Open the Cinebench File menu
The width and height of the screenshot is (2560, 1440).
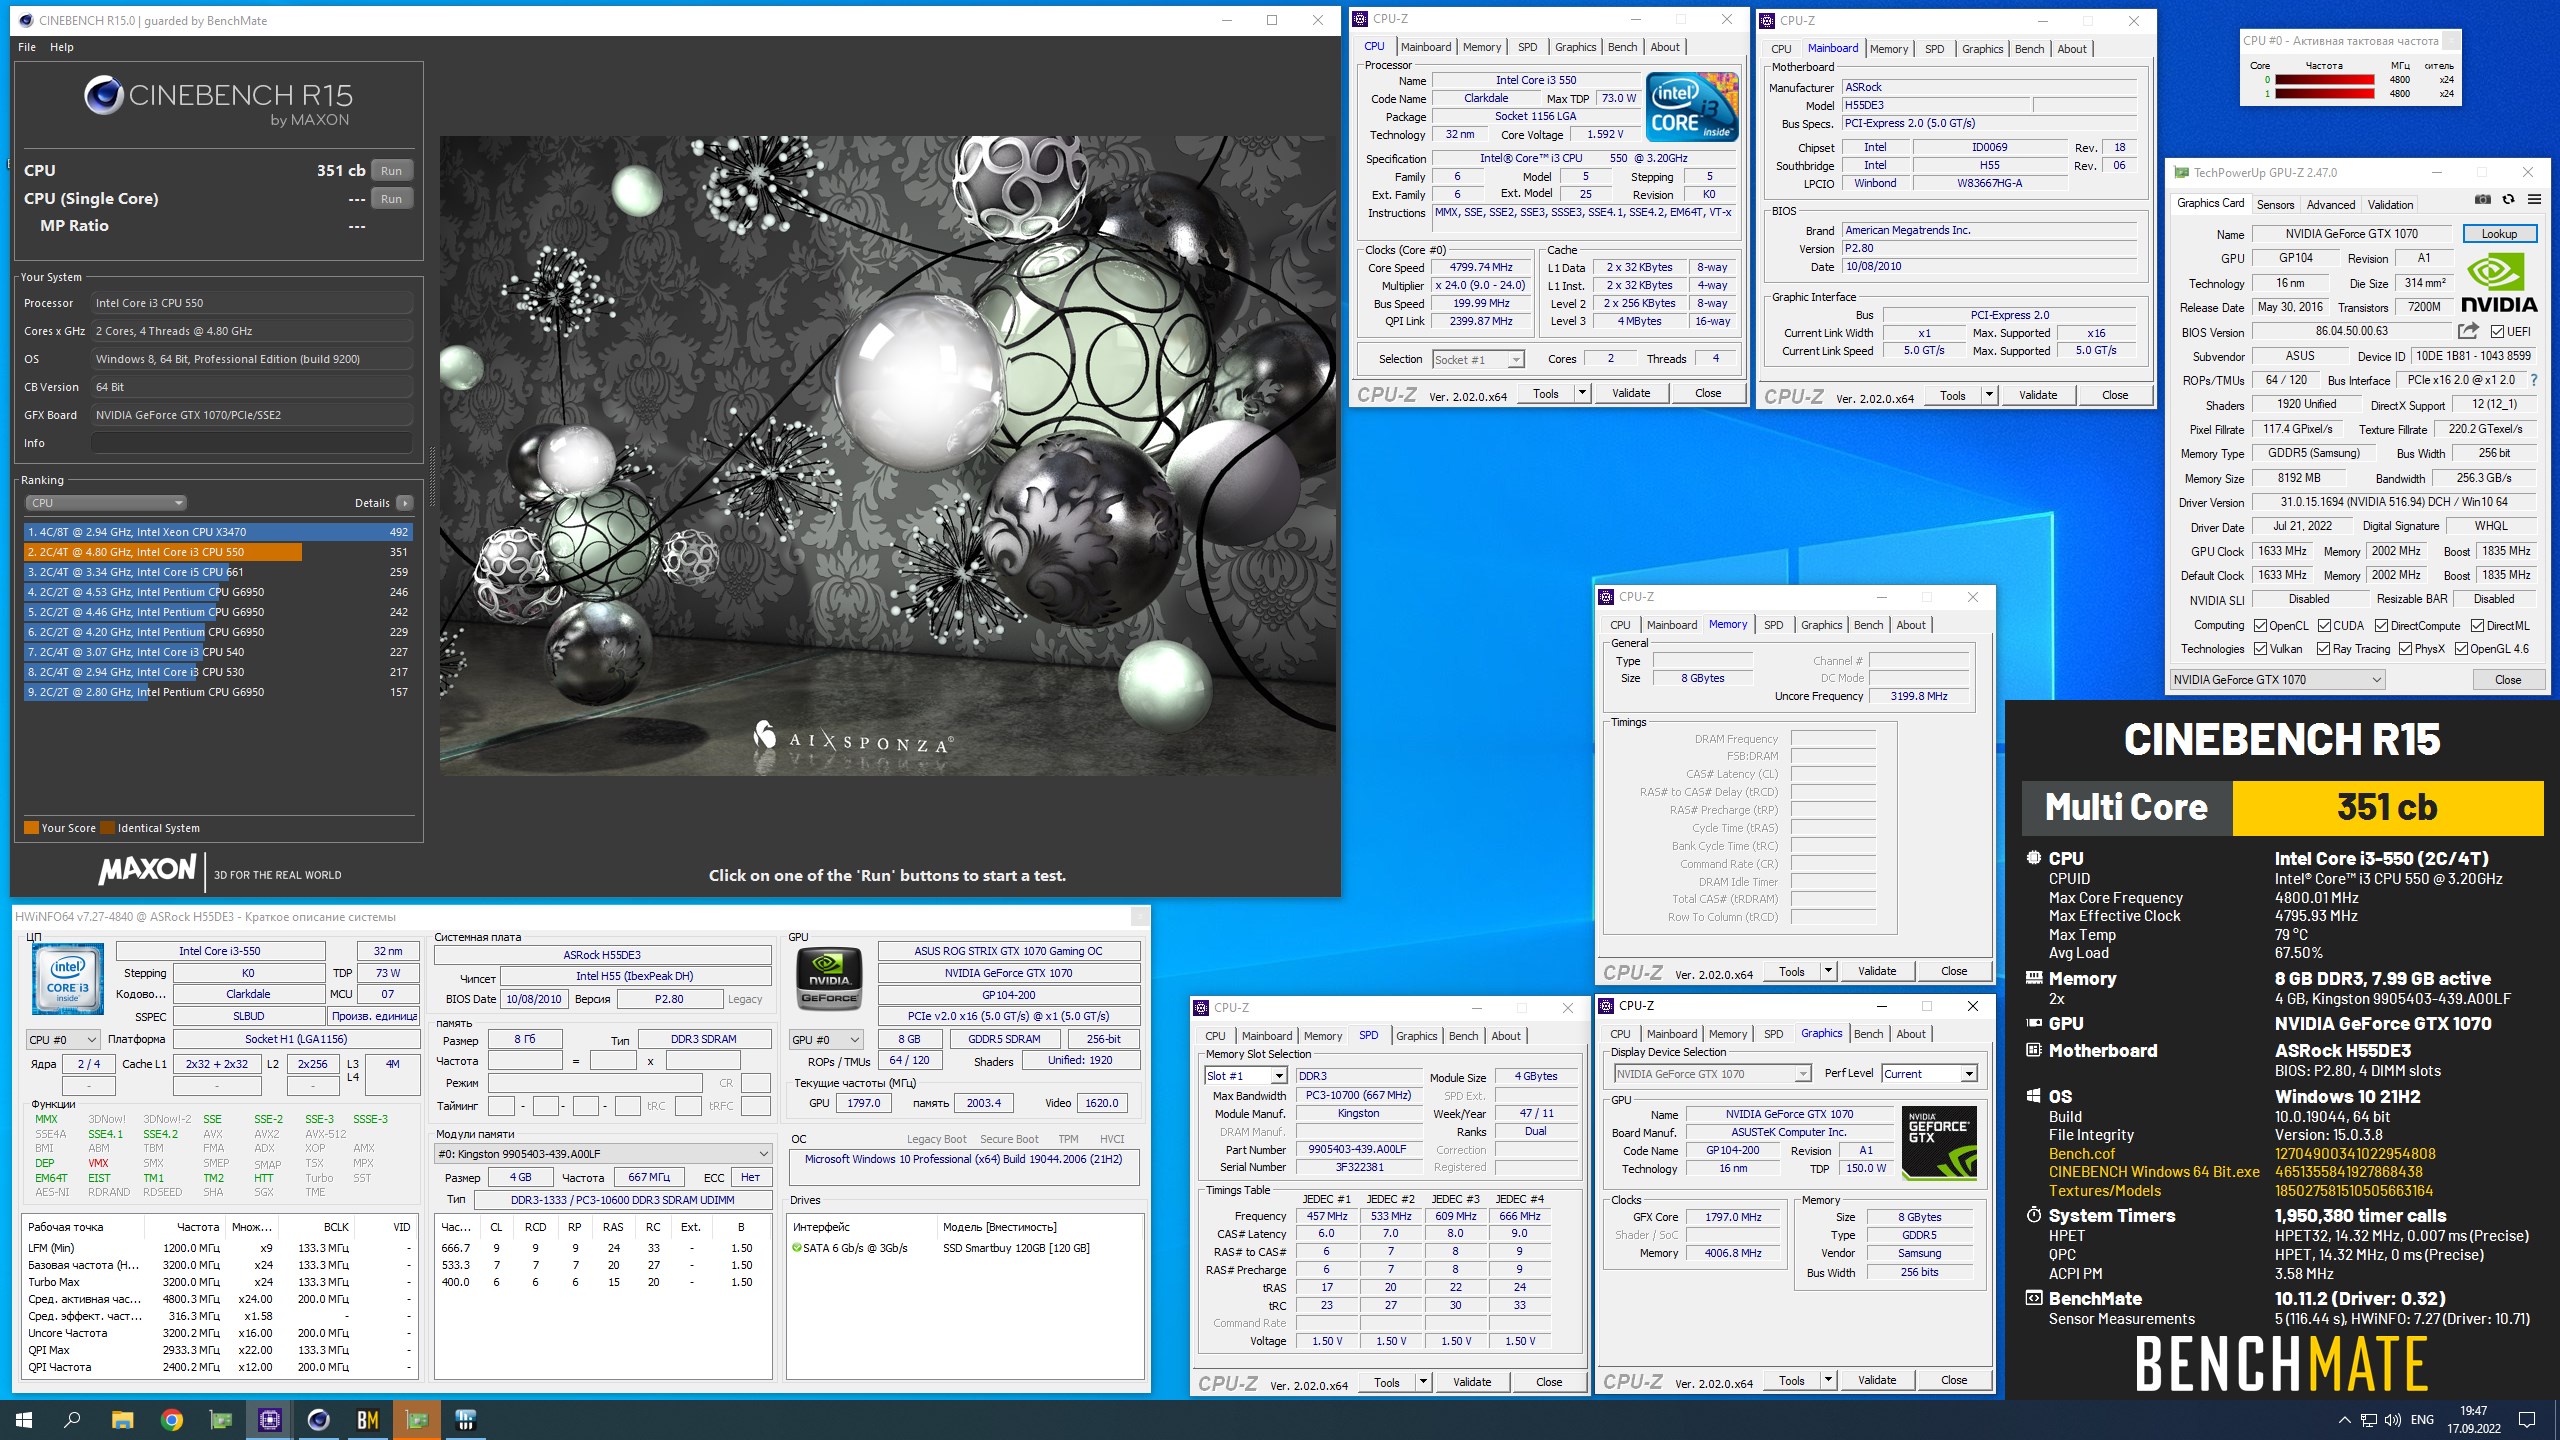[27, 47]
